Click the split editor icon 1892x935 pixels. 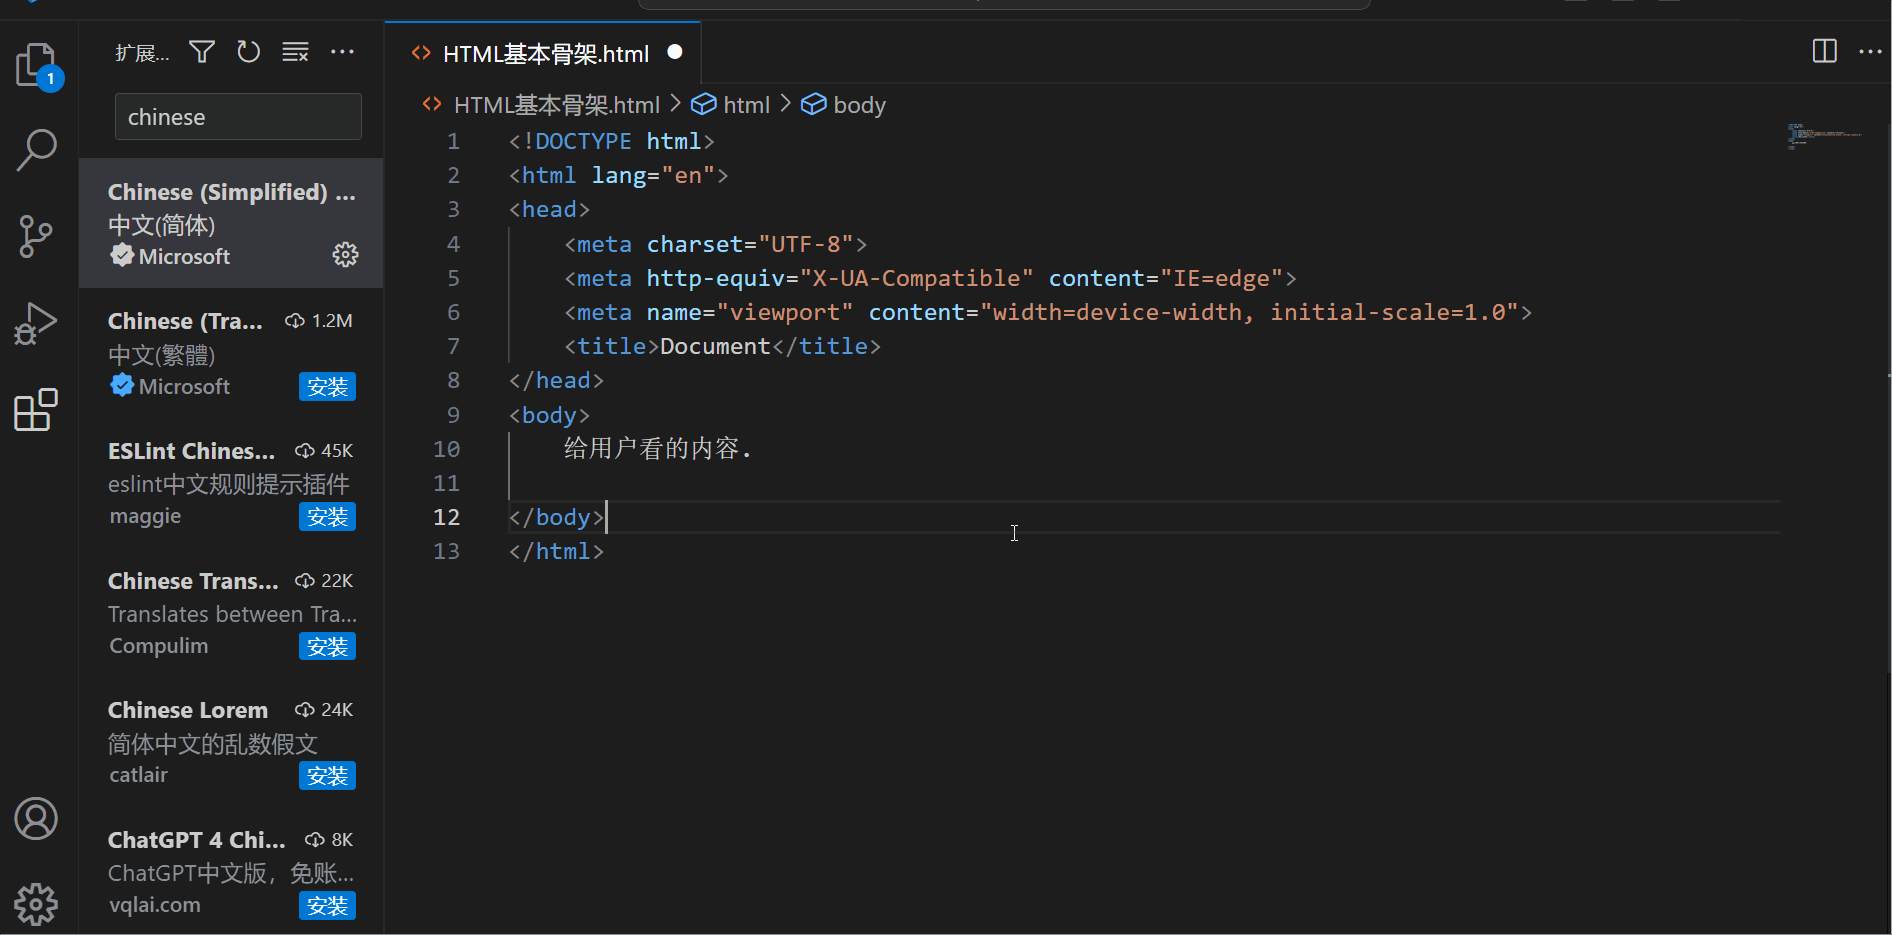(1823, 51)
